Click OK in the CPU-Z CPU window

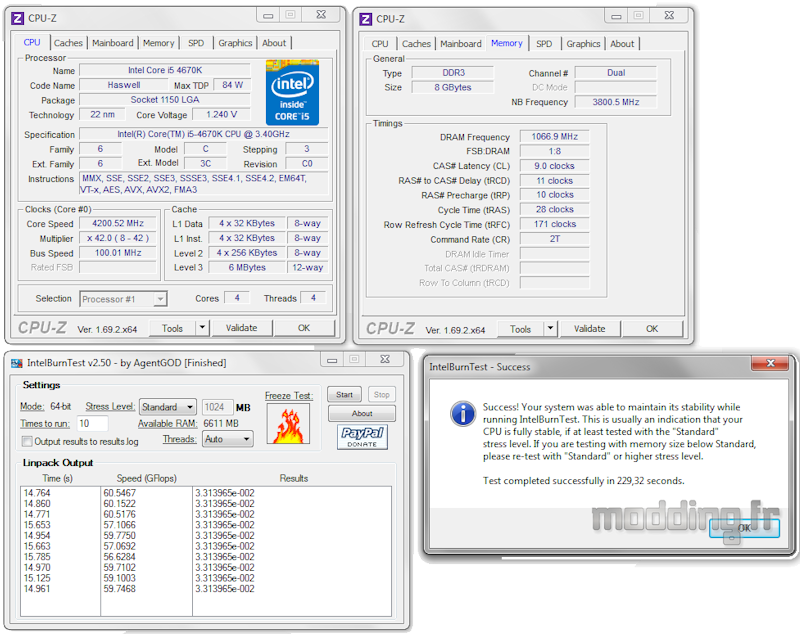click(x=304, y=328)
